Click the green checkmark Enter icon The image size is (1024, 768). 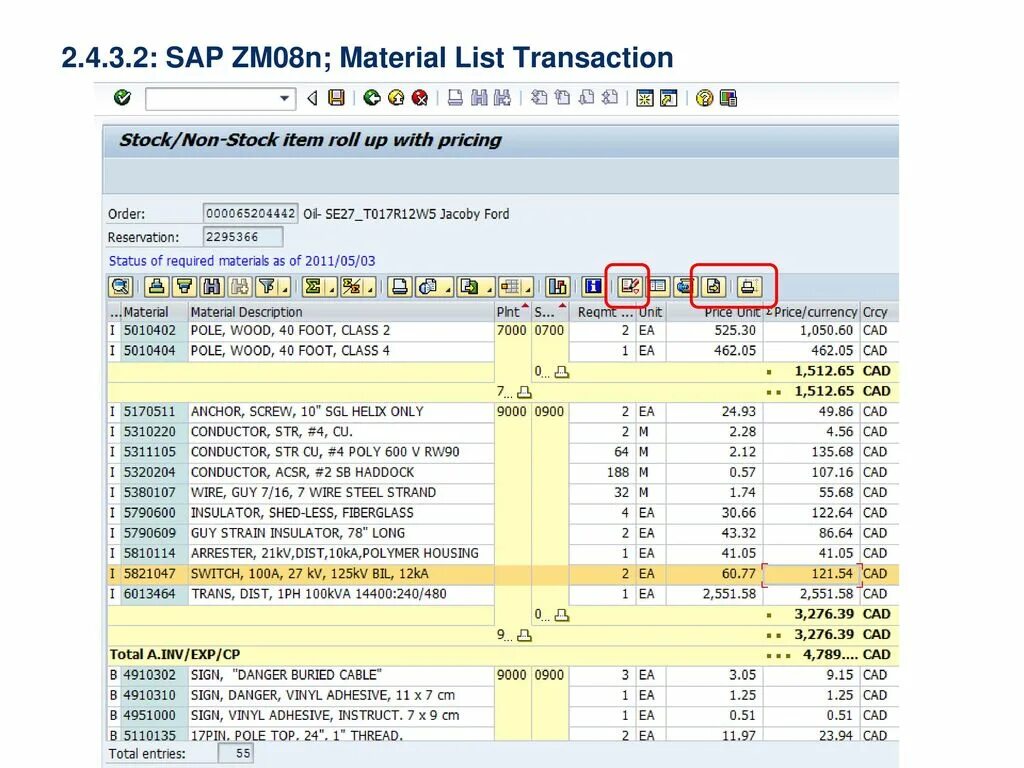122,98
